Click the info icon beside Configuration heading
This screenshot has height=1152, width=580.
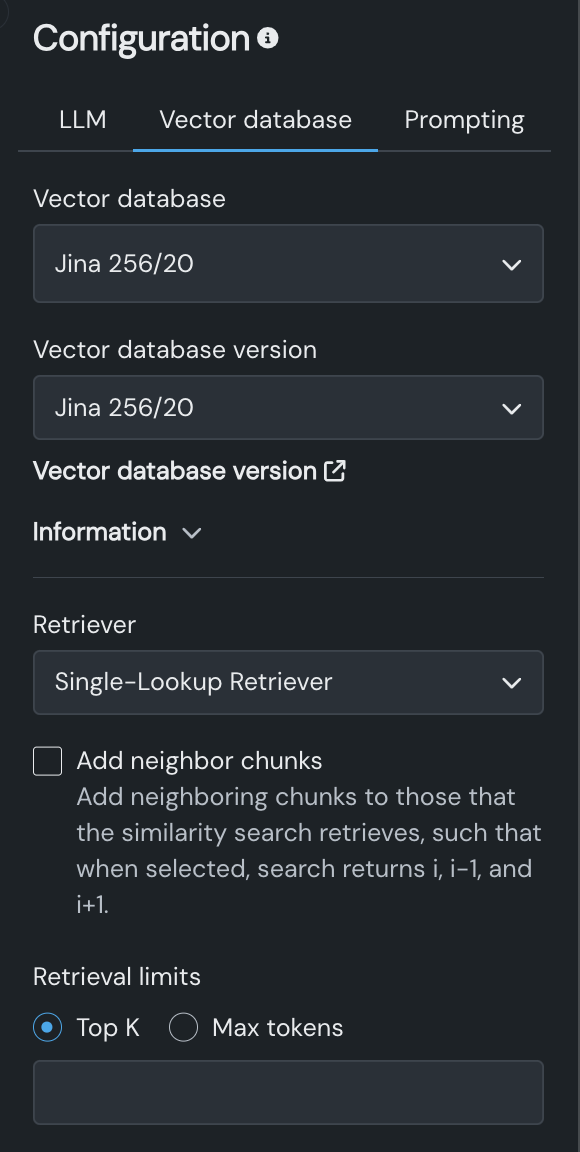click(x=268, y=38)
